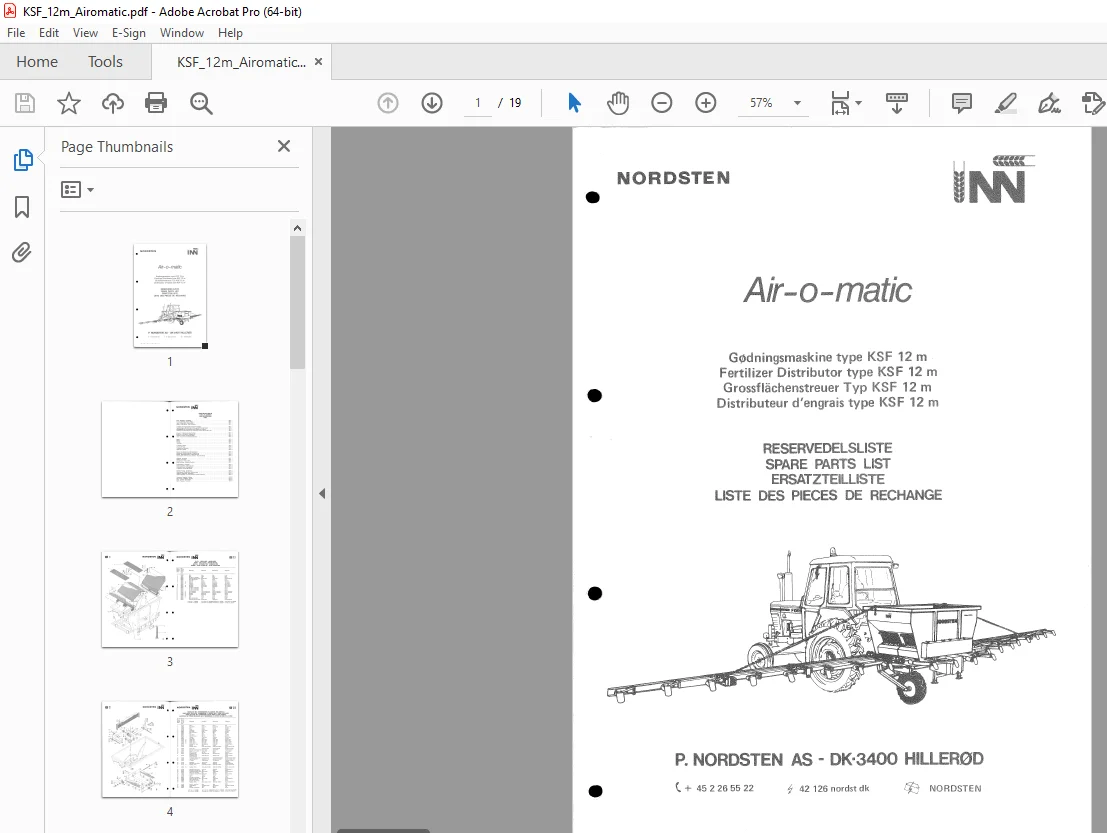Open the E-Sign menu

128,32
